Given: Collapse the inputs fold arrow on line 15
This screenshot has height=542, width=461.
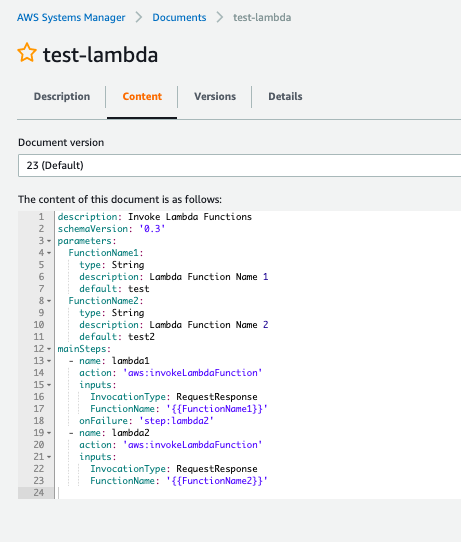Looking at the screenshot, I should [49, 385].
